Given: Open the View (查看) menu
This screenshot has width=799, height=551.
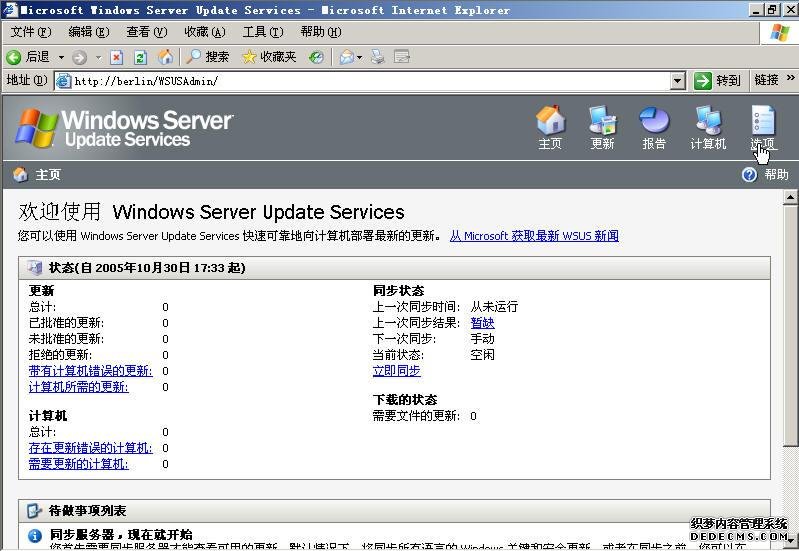Looking at the screenshot, I should point(147,32).
